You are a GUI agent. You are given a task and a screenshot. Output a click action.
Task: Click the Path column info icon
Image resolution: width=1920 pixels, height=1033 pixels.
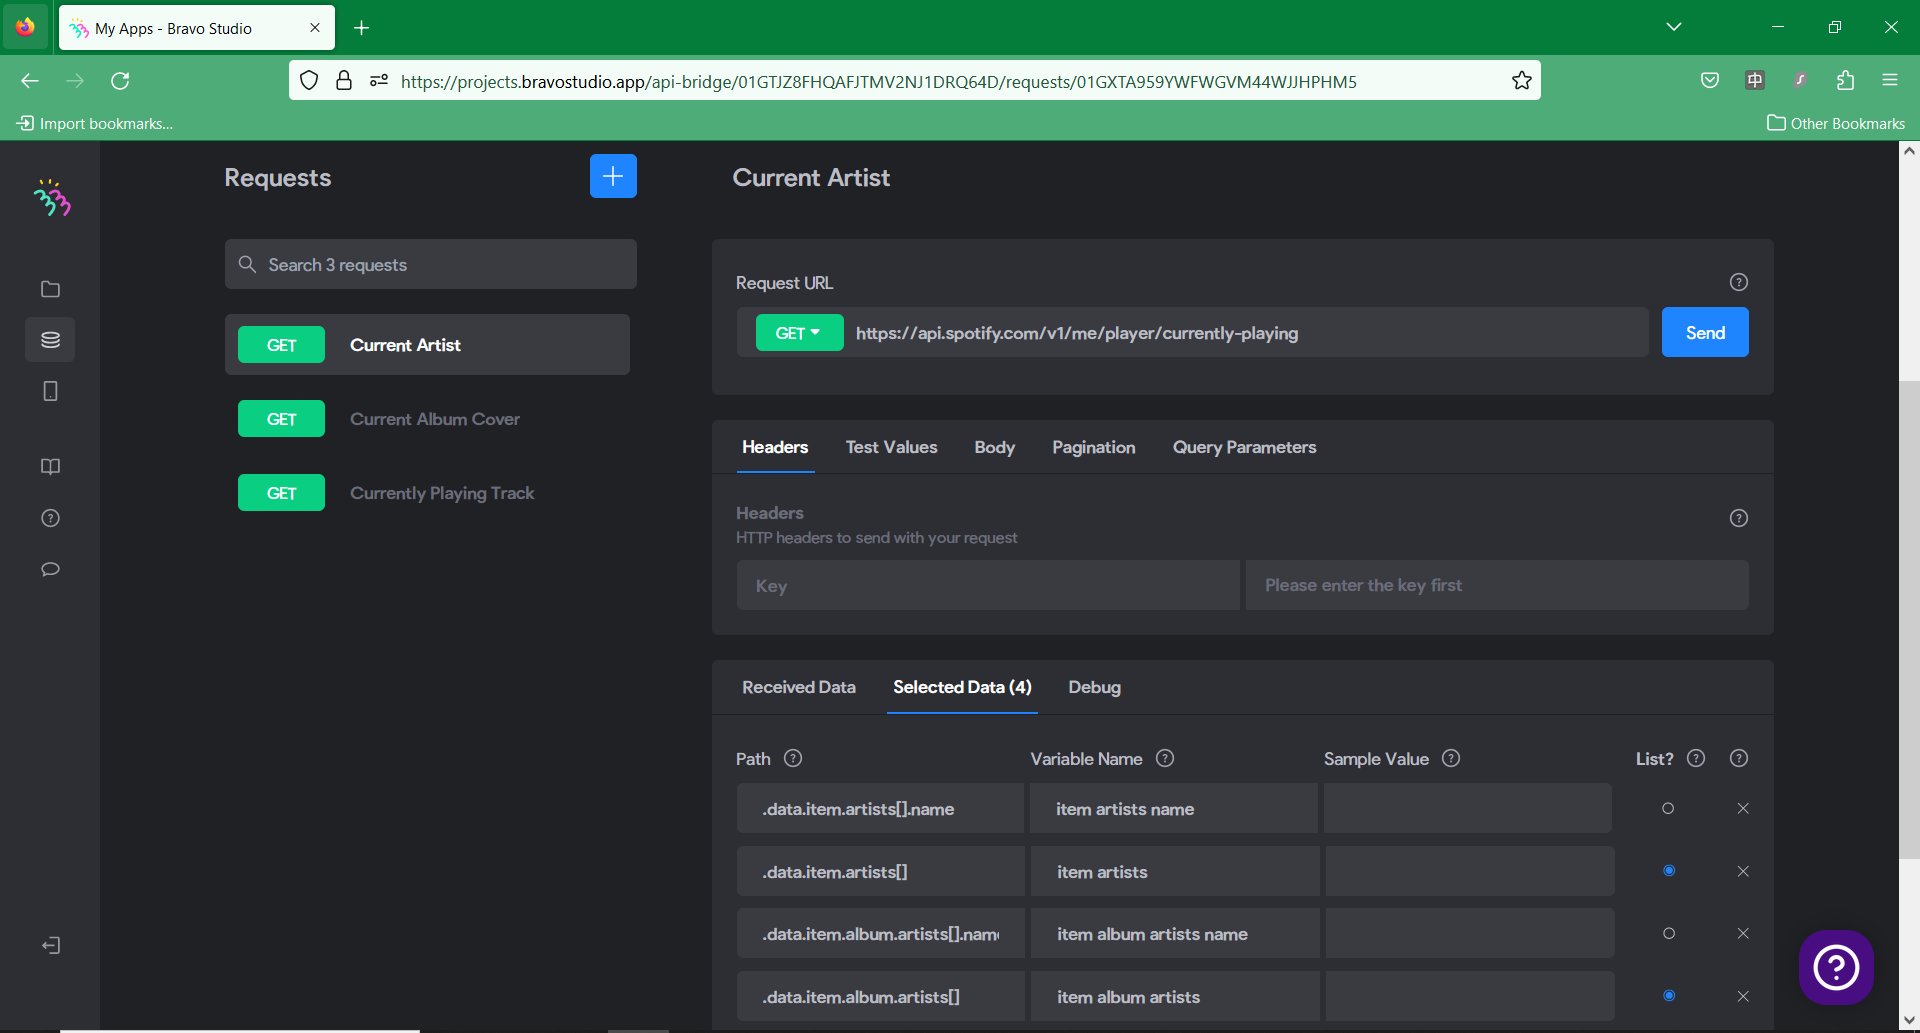[793, 758]
